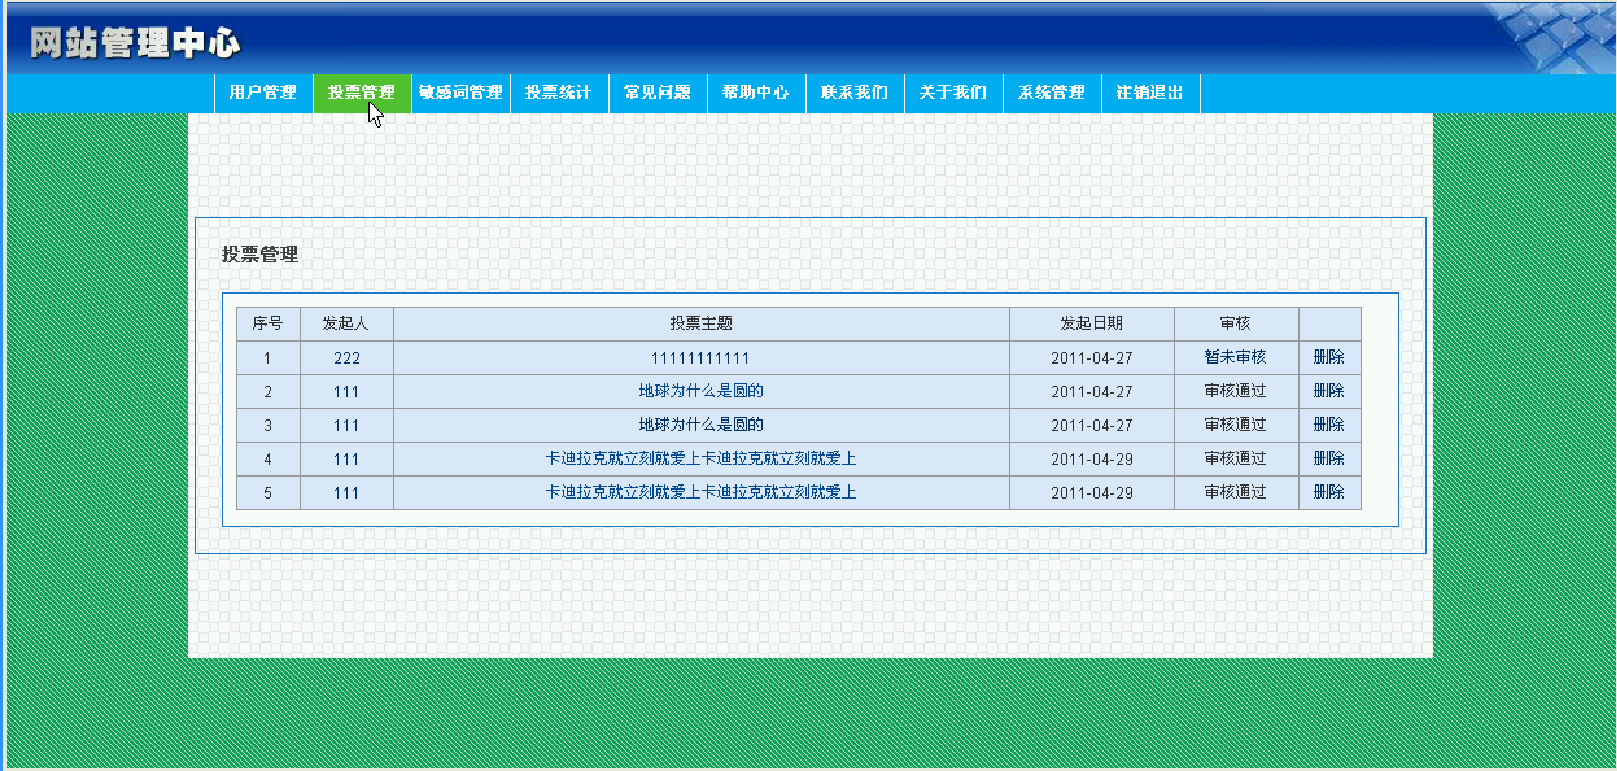Open 地球为什么是圆的 topic in row 3
Viewport: 1617px width, 771px height.
701,425
